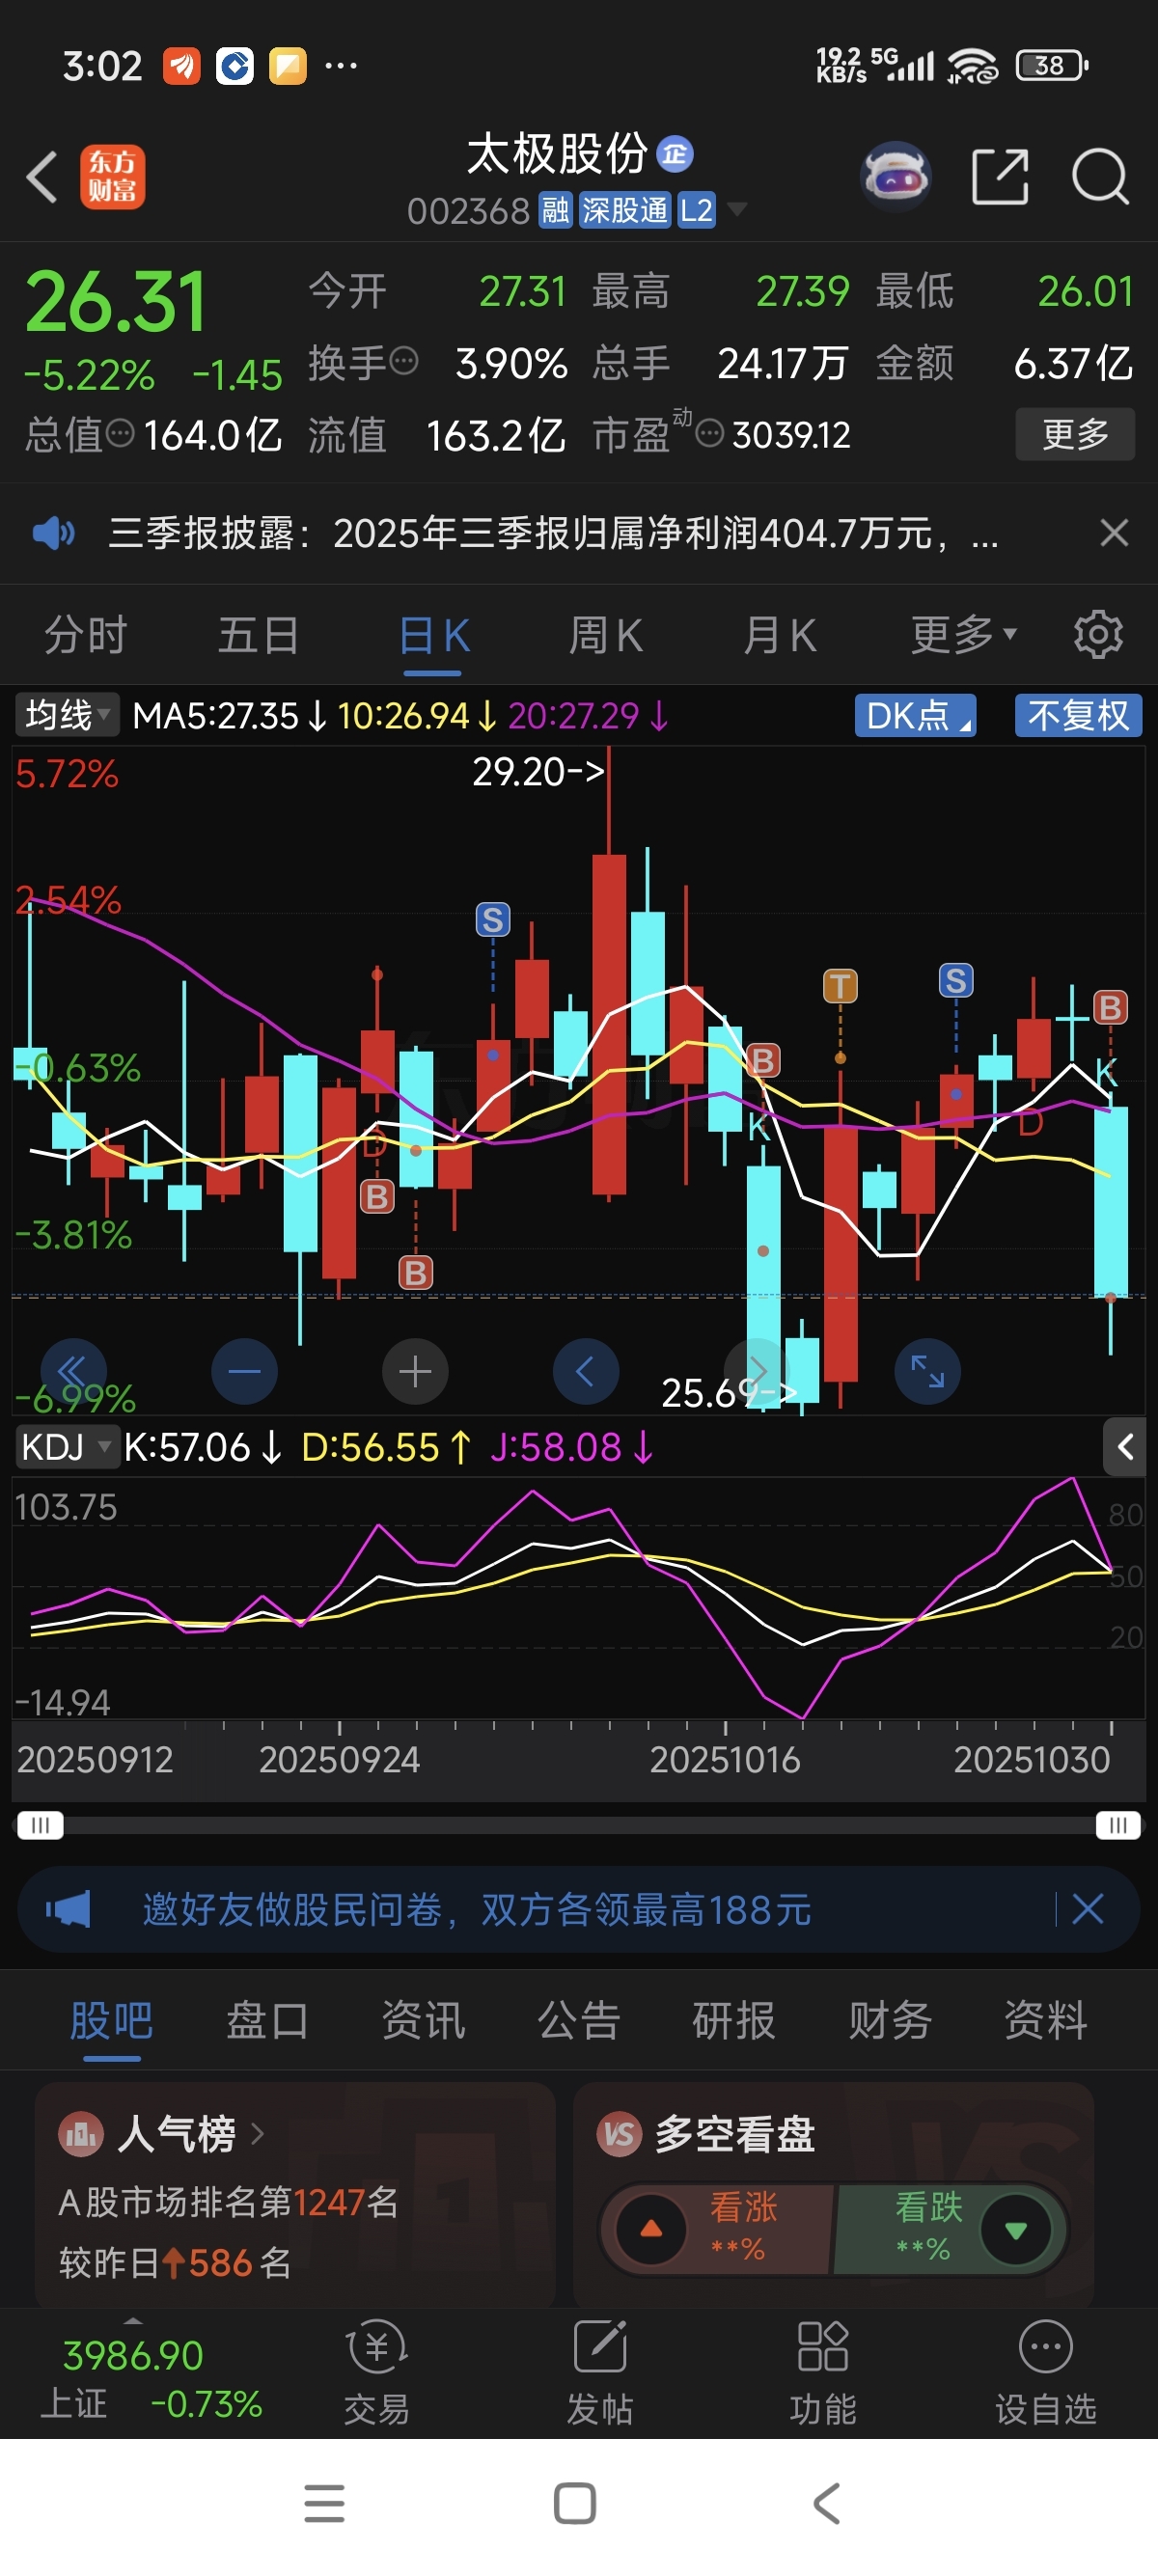Image resolution: width=1158 pixels, height=2576 pixels.
Task: Tap the Android home button
Action: 575,2504
